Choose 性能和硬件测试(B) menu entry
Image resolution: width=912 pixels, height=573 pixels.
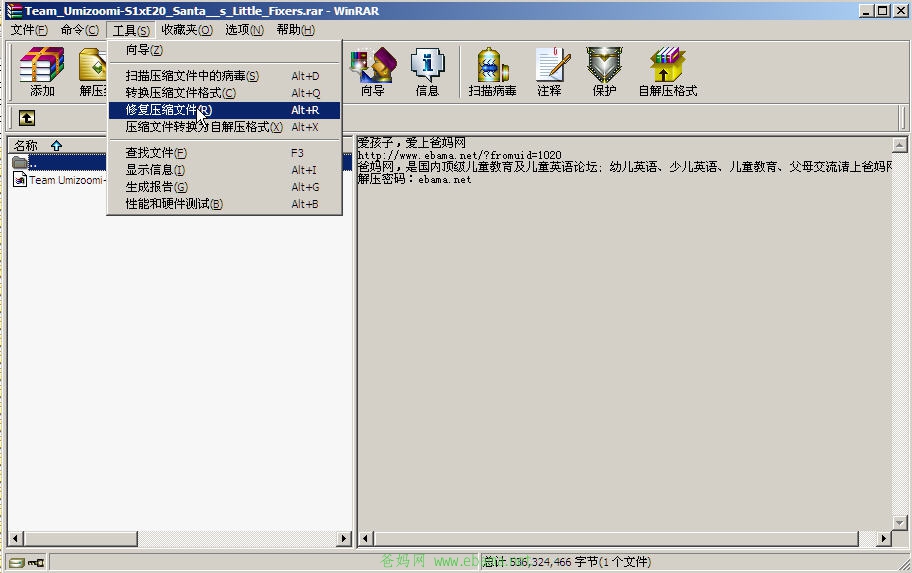click(225, 204)
